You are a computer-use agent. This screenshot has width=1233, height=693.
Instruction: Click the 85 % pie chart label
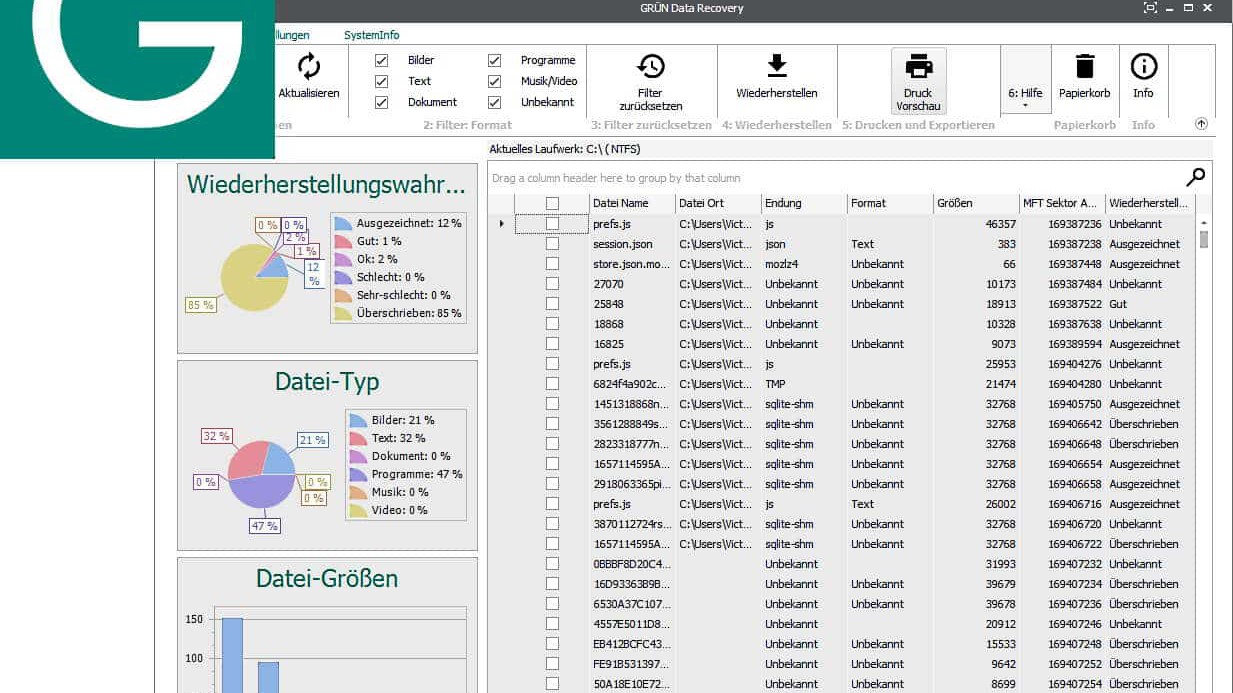click(x=200, y=305)
